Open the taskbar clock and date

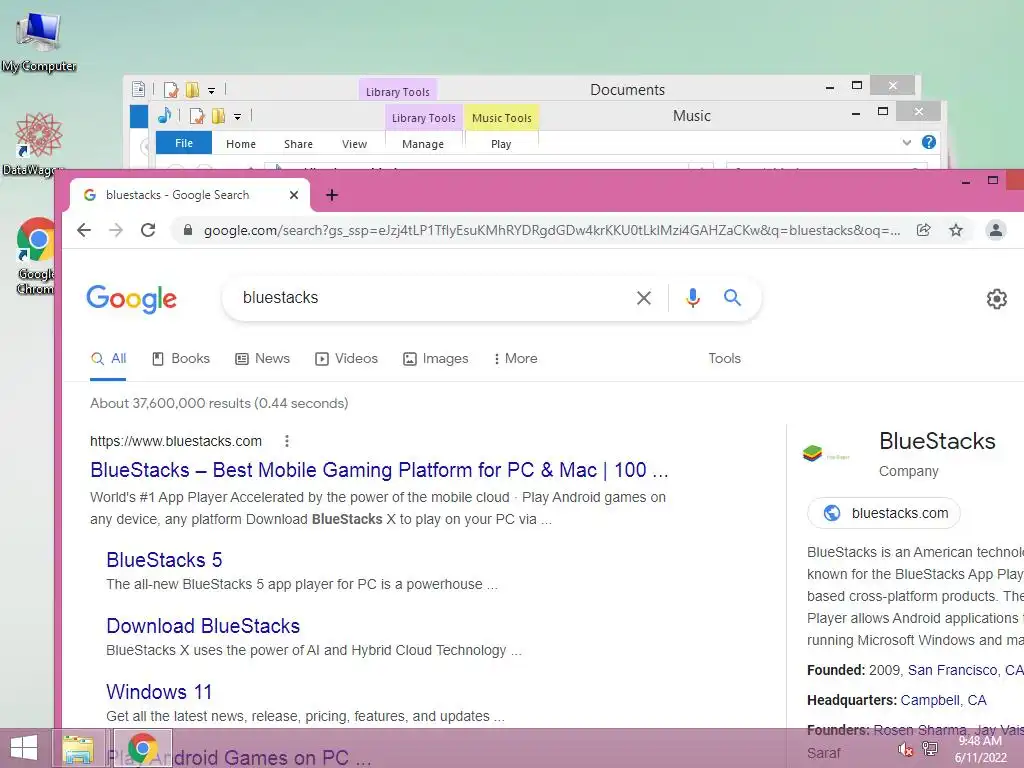coord(980,749)
